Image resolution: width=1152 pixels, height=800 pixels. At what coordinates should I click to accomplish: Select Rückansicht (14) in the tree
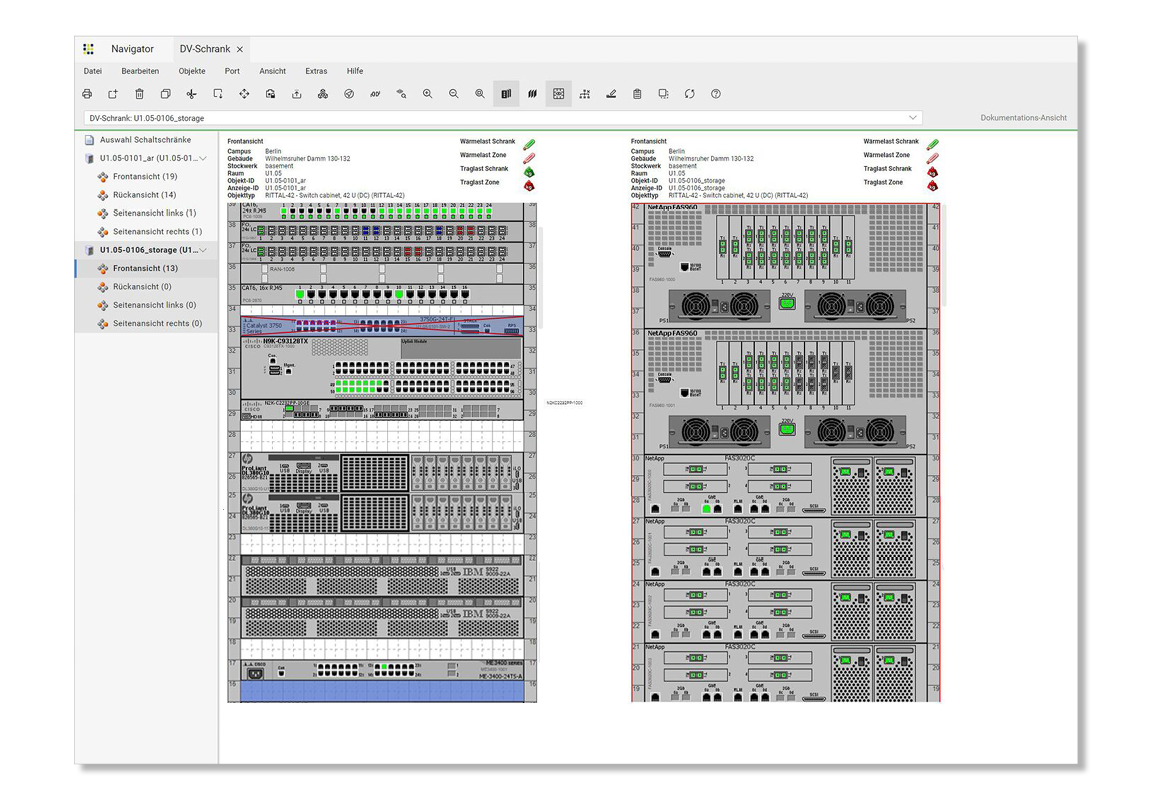tap(144, 195)
